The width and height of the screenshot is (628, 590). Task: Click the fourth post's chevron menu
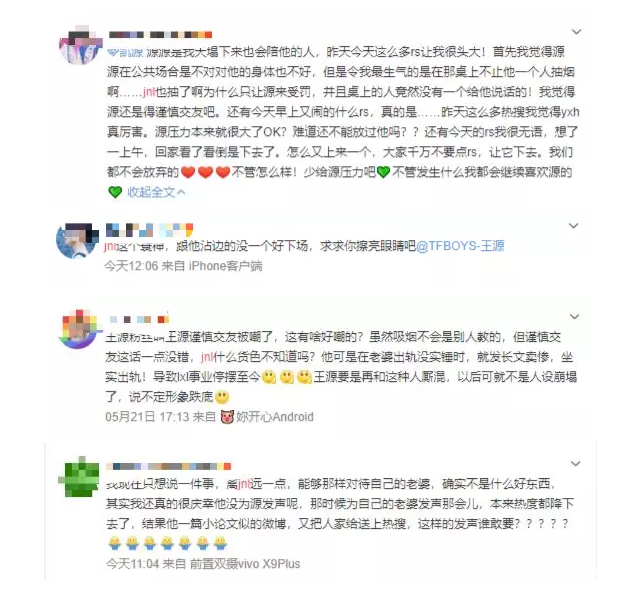[x=576, y=464]
